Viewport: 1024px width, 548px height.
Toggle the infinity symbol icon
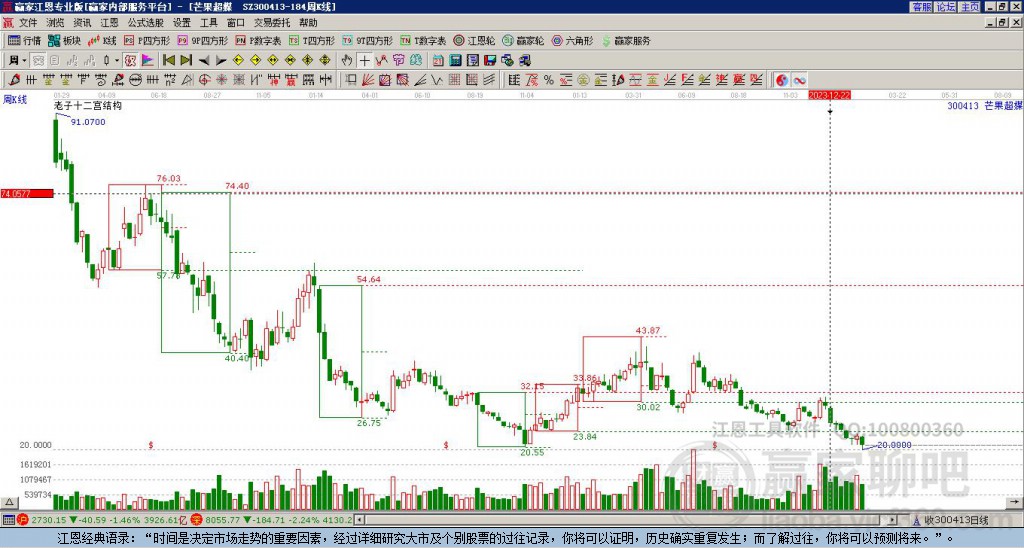pos(799,80)
